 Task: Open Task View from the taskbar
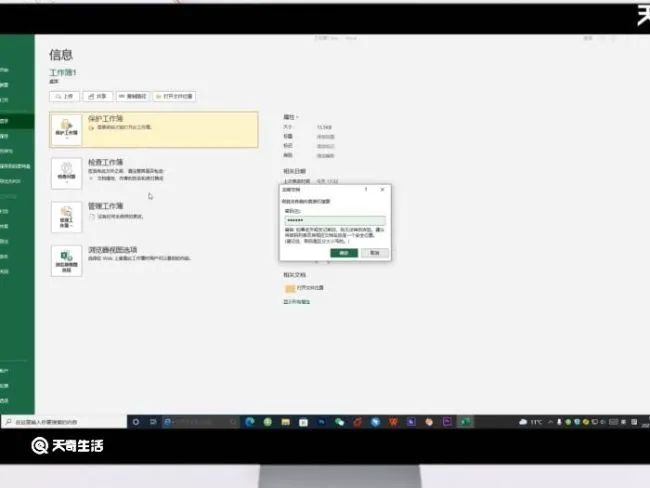click(x=153, y=422)
